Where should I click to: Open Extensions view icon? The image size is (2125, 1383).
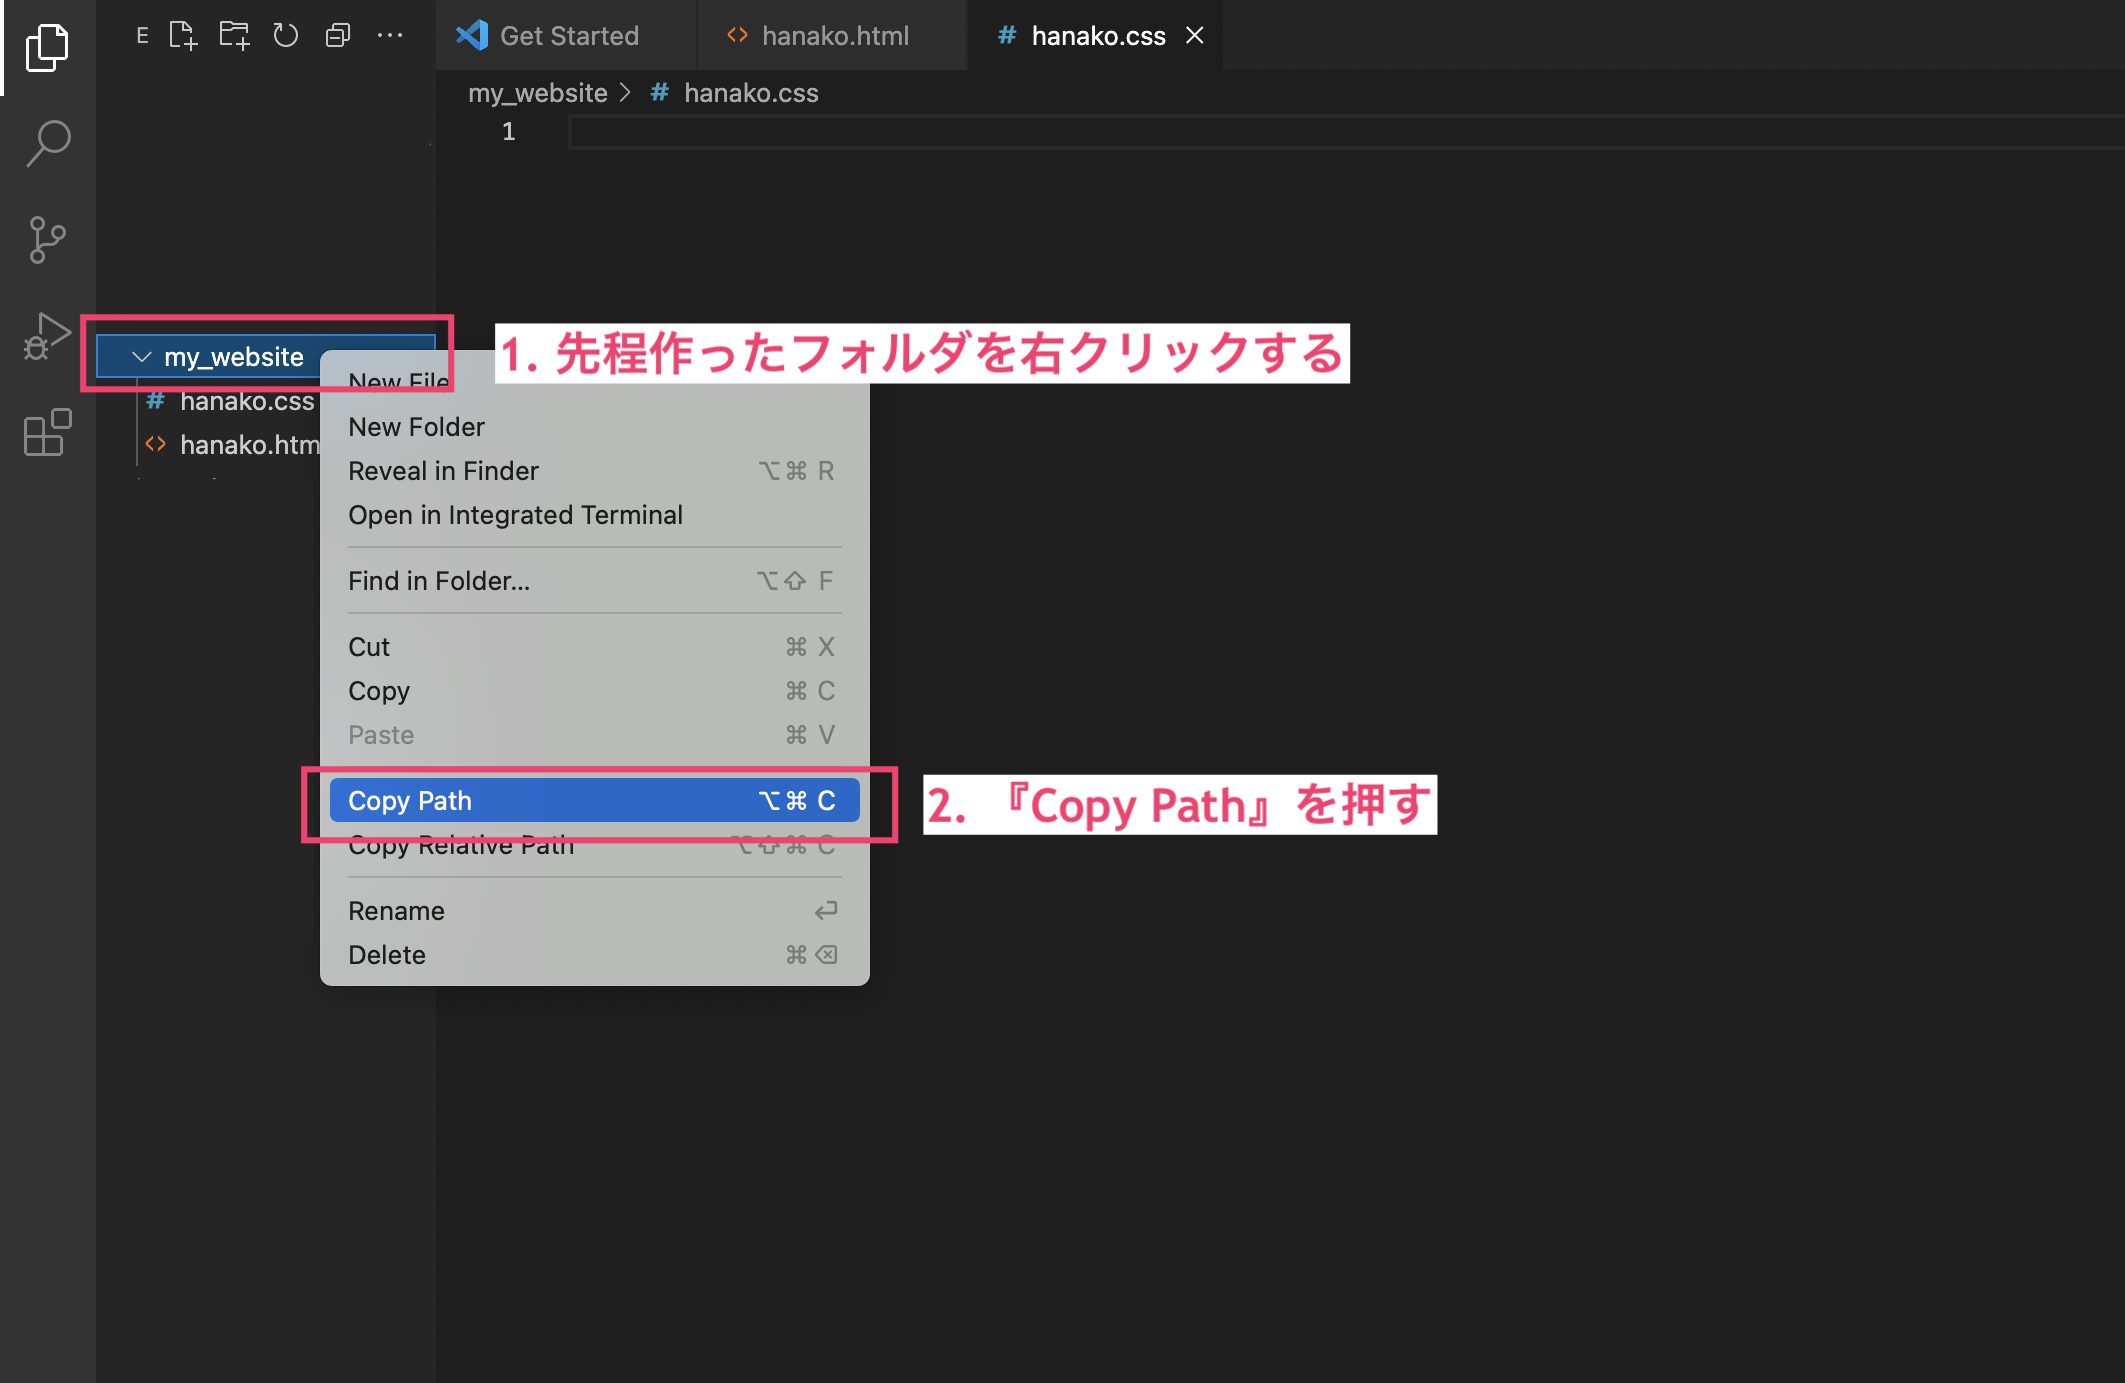47,432
